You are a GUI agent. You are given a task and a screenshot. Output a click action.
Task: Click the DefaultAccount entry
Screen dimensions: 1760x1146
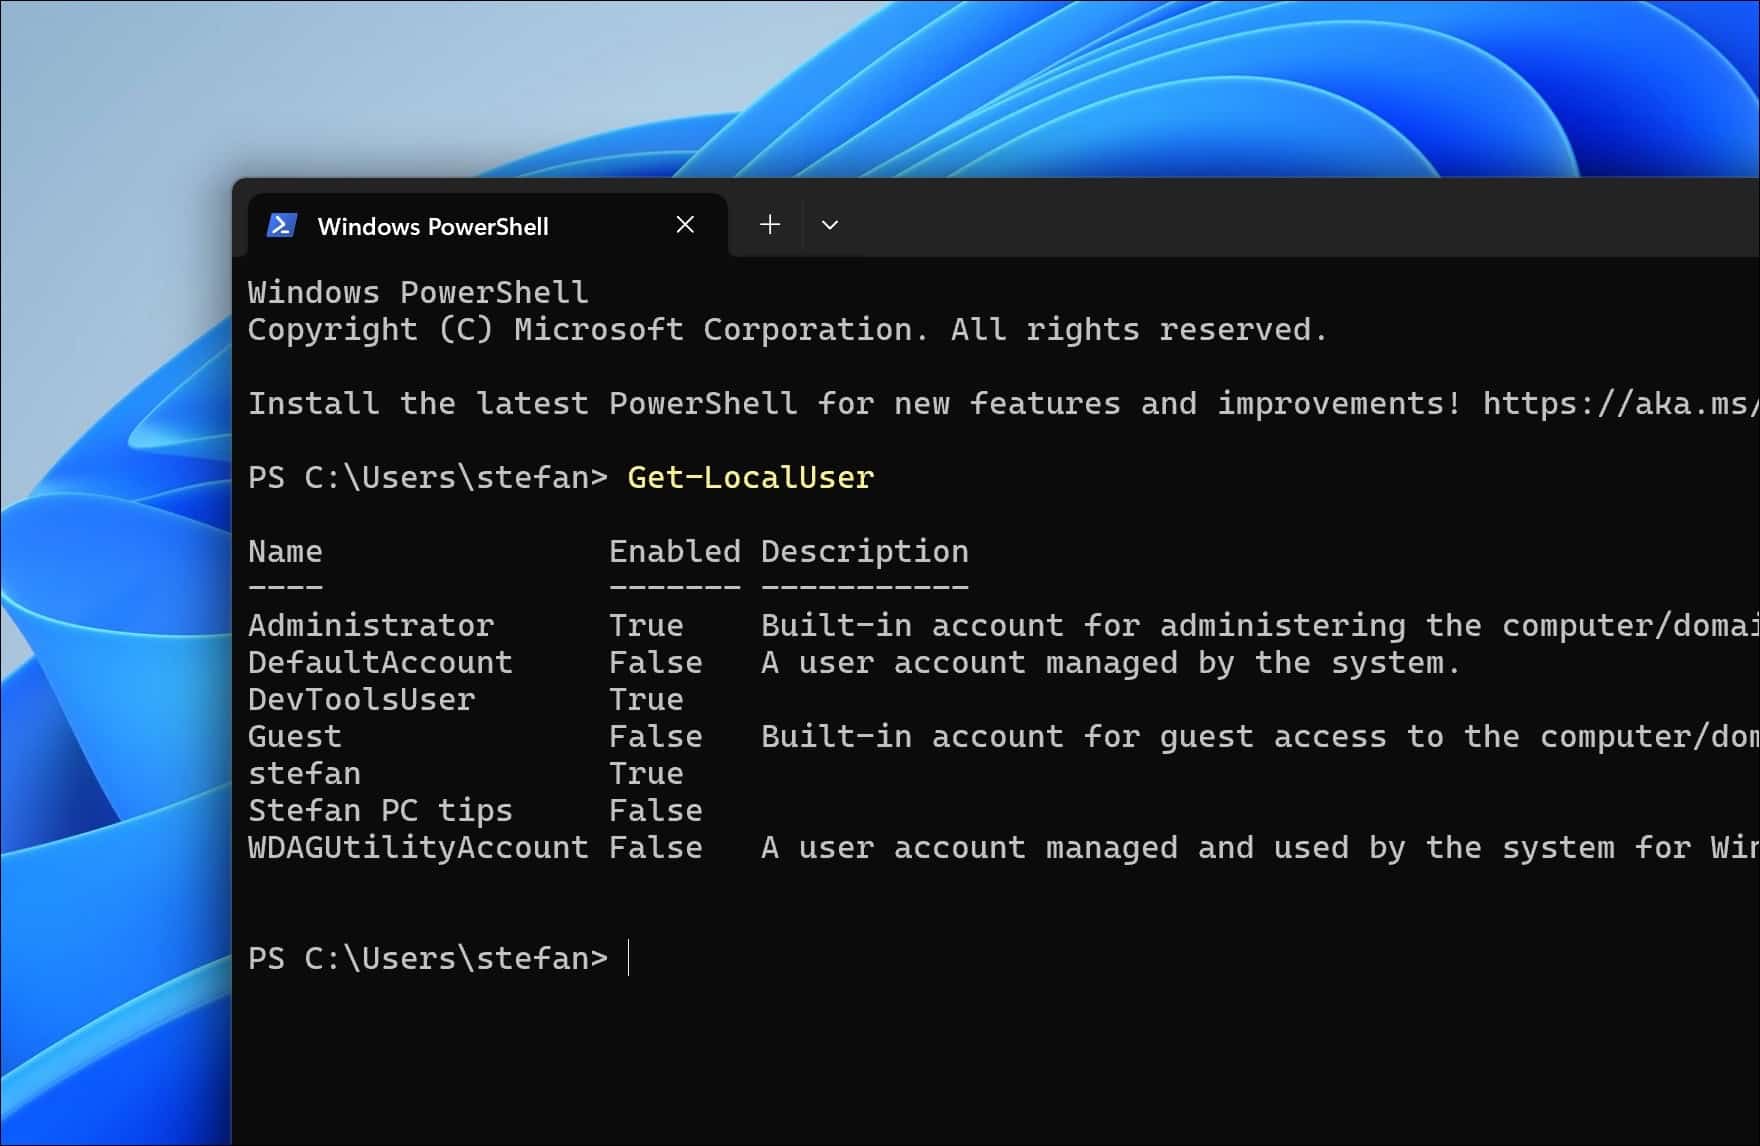coord(380,663)
